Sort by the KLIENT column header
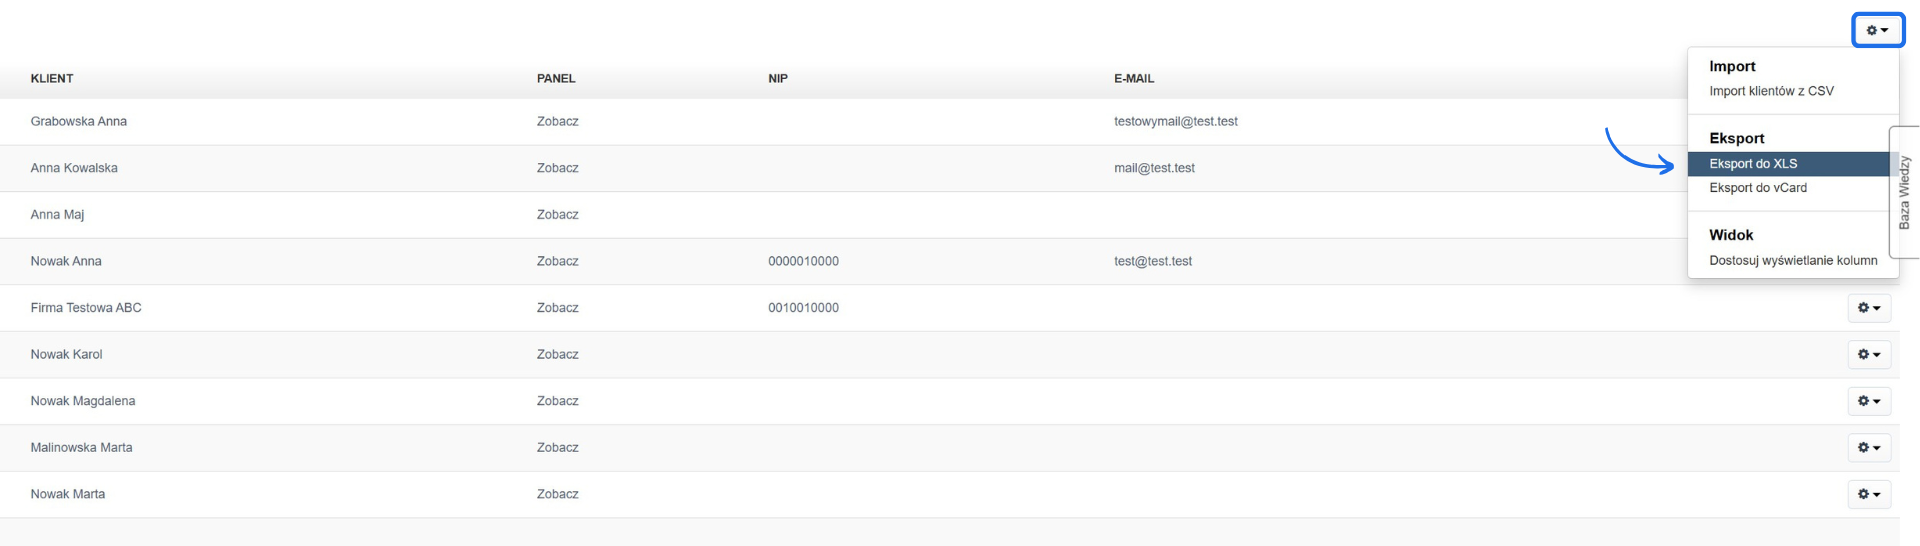 (52, 79)
